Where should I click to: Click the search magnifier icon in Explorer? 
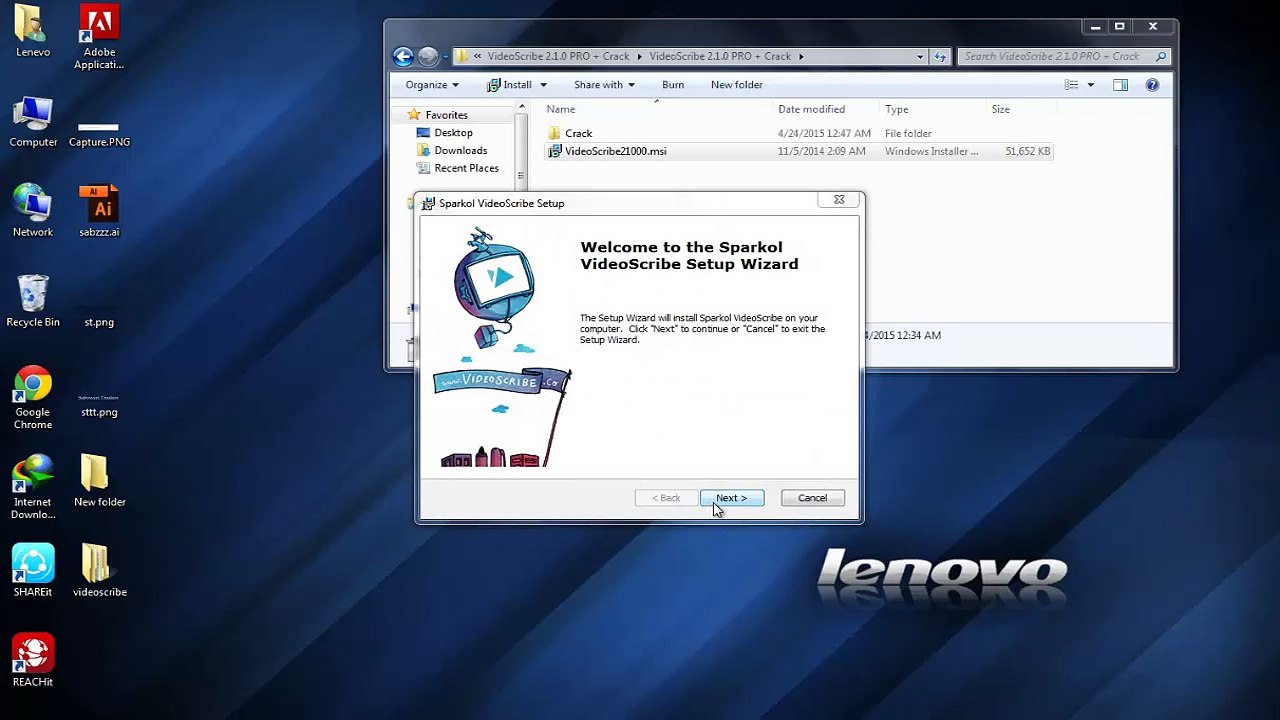(1161, 56)
